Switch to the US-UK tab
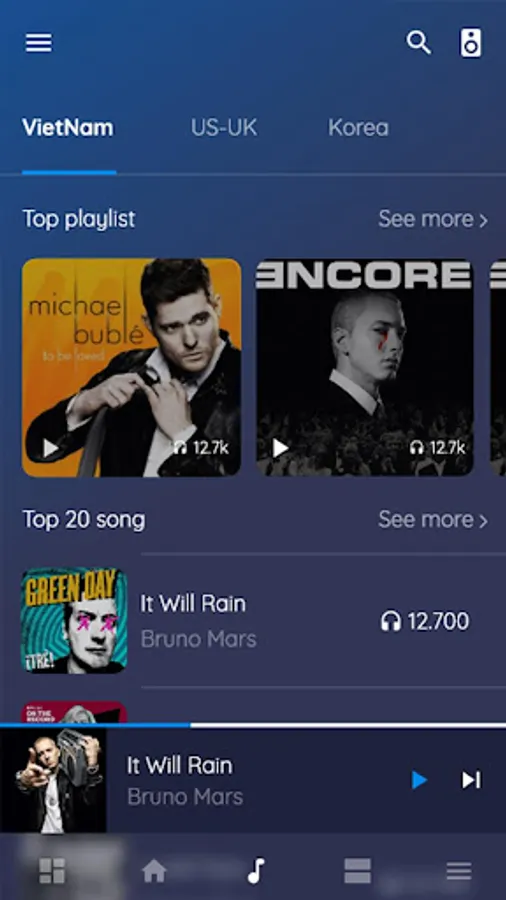 pyautogui.click(x=224, y=127)
